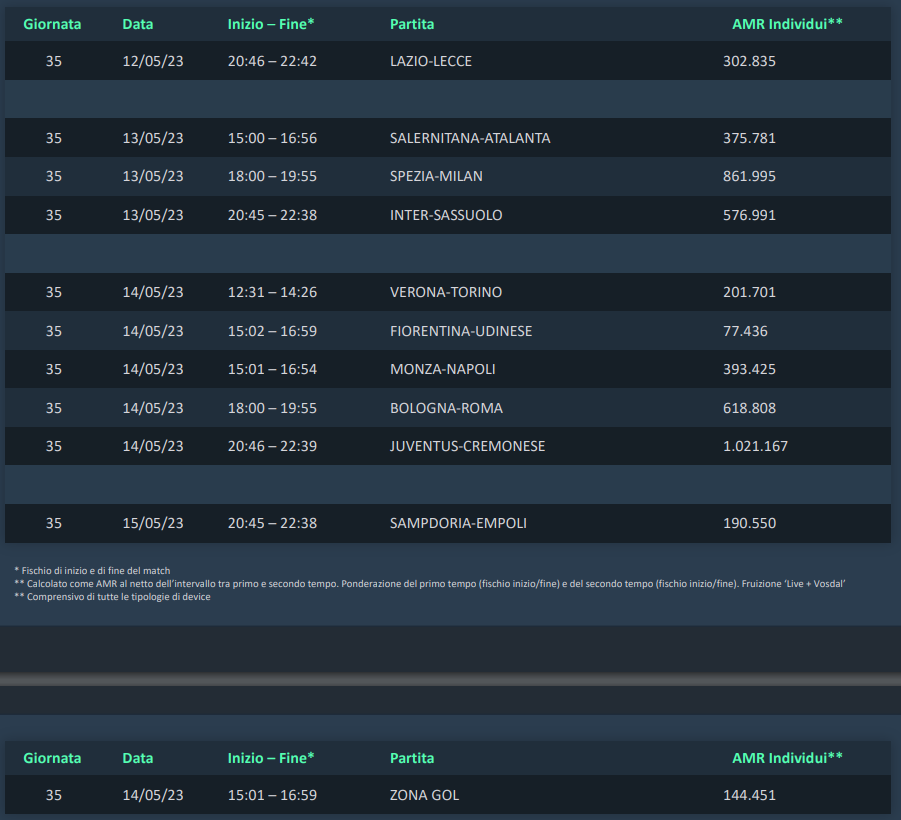Click the MONZA-NAPOLI row date 14/05/23
The height and width of the screenshot is (820, 901).
[x=153, y=369]
